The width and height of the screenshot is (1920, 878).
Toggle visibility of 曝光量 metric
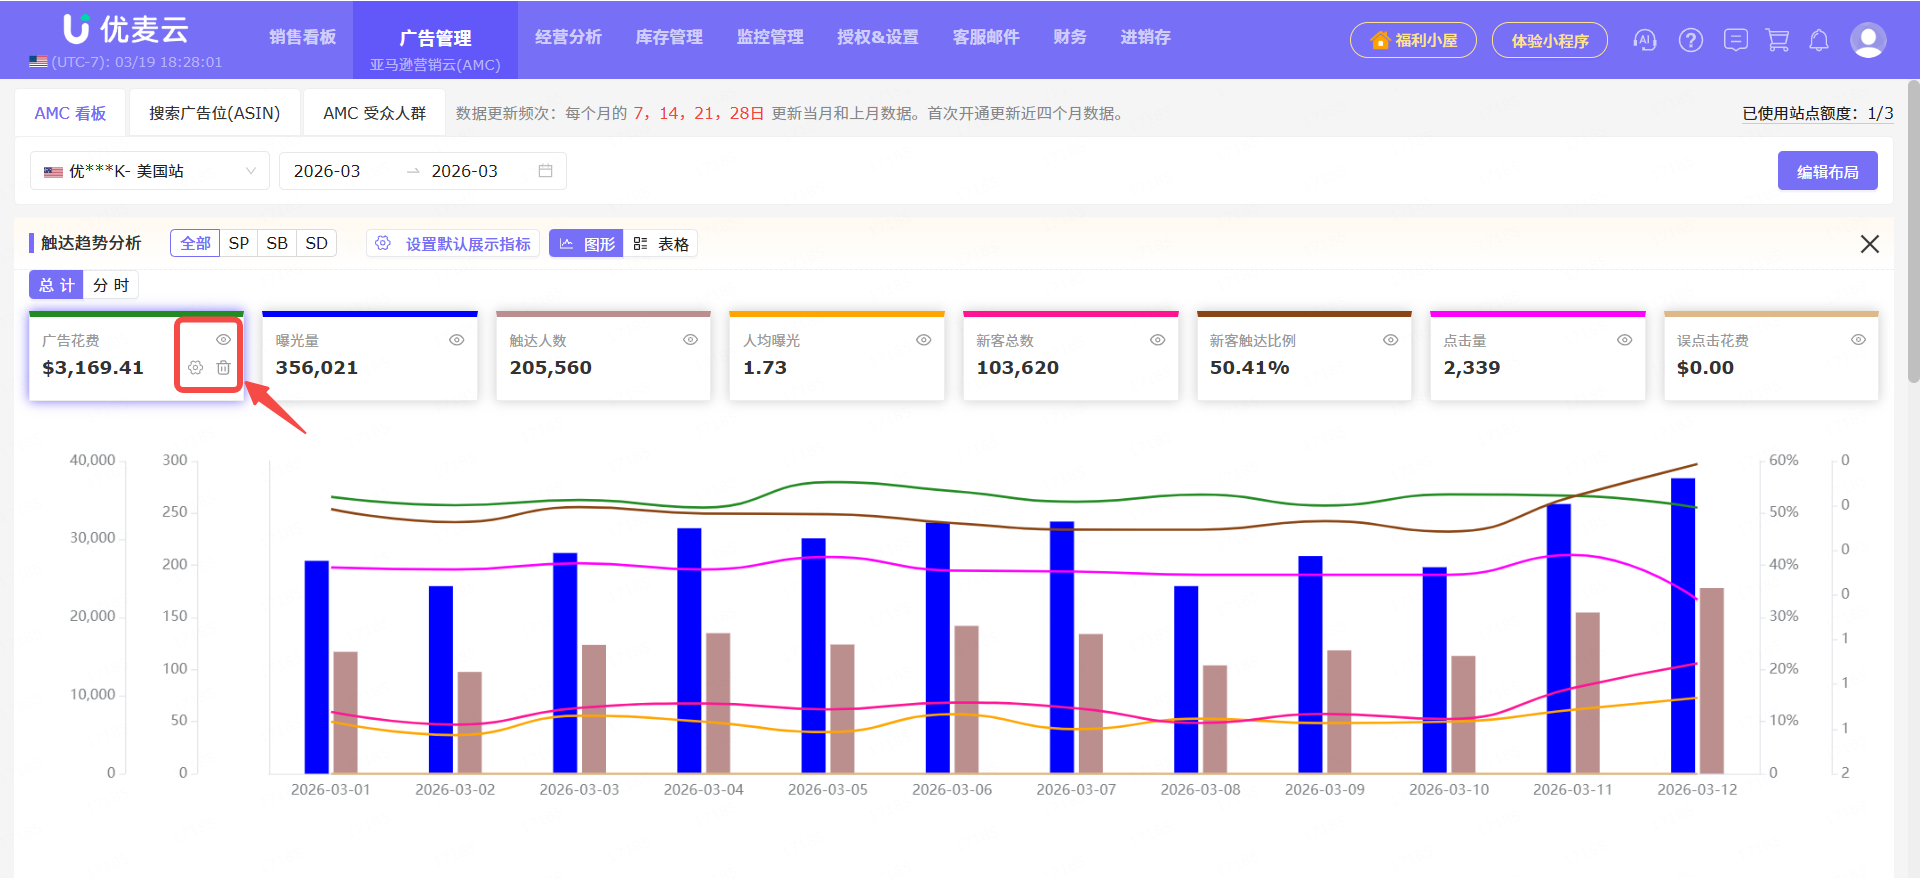click(457, 340)
